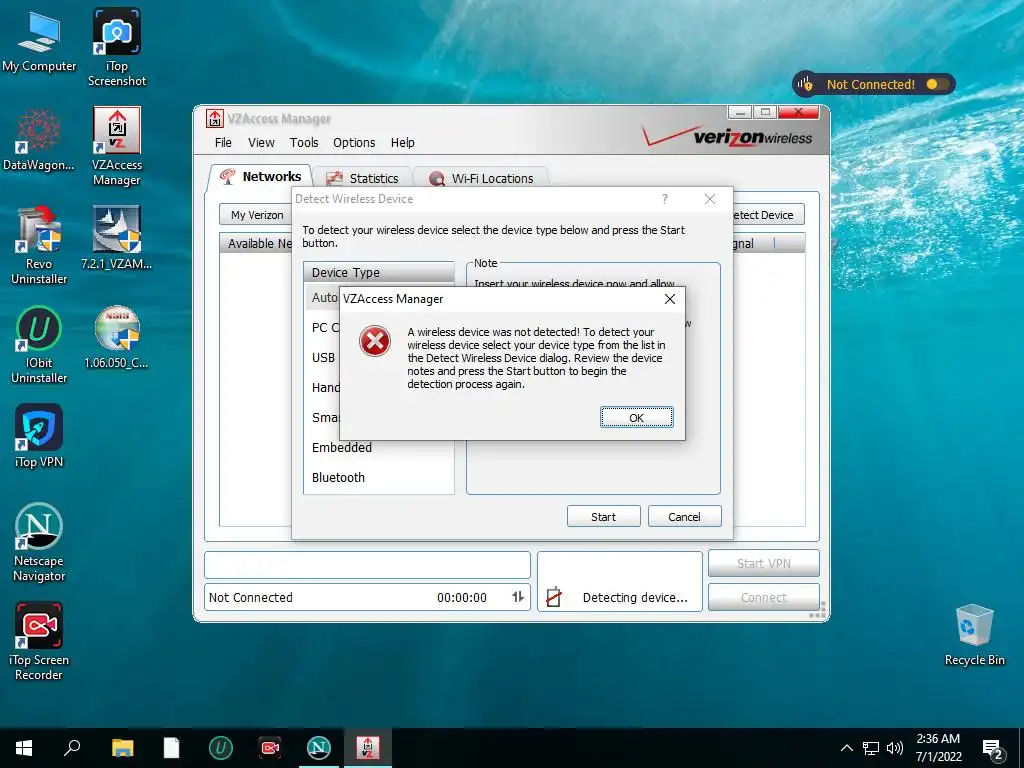Click the VPN widget signal icon
This screenshot has width=1024, height=768.
(806, 84)
